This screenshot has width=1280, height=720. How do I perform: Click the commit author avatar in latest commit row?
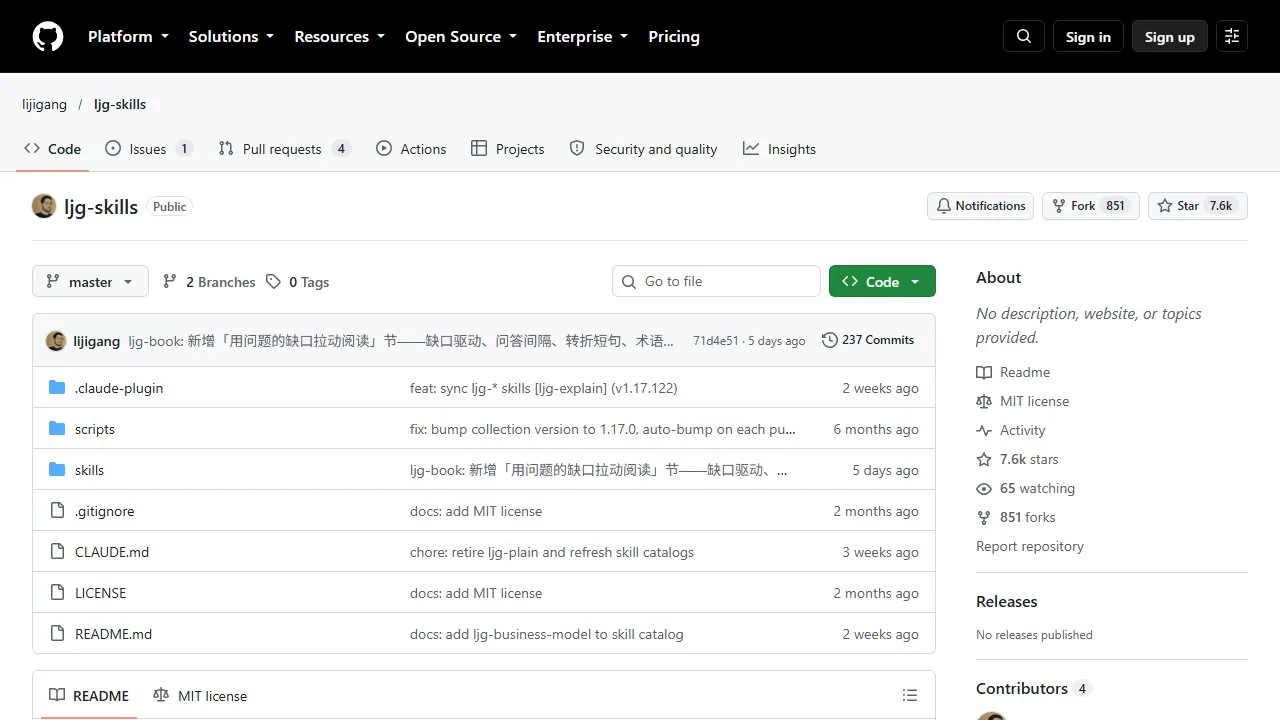coord(56,341)
